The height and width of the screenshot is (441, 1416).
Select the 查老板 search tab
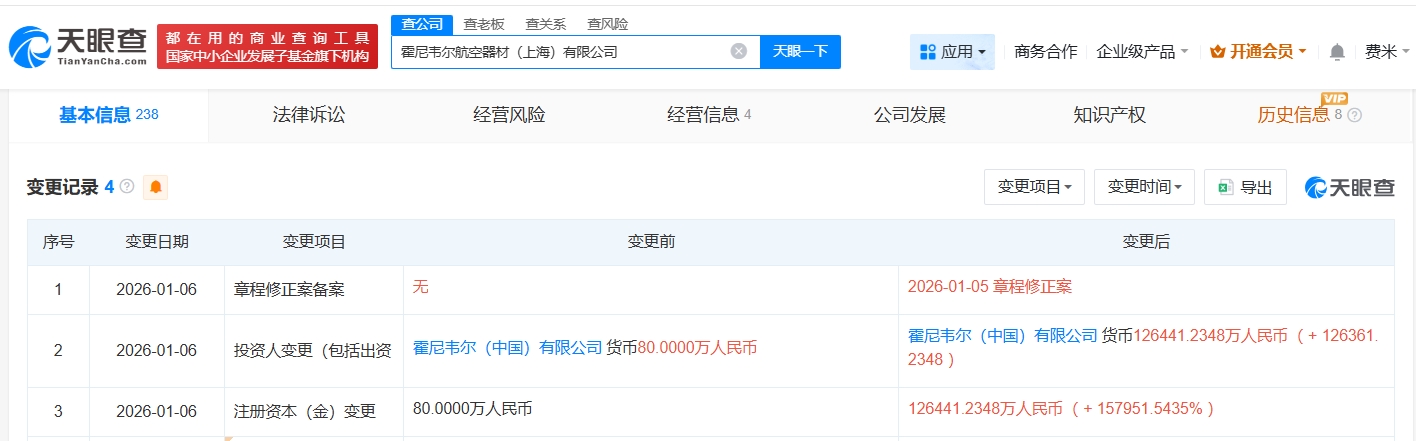(x=483, y=24)
